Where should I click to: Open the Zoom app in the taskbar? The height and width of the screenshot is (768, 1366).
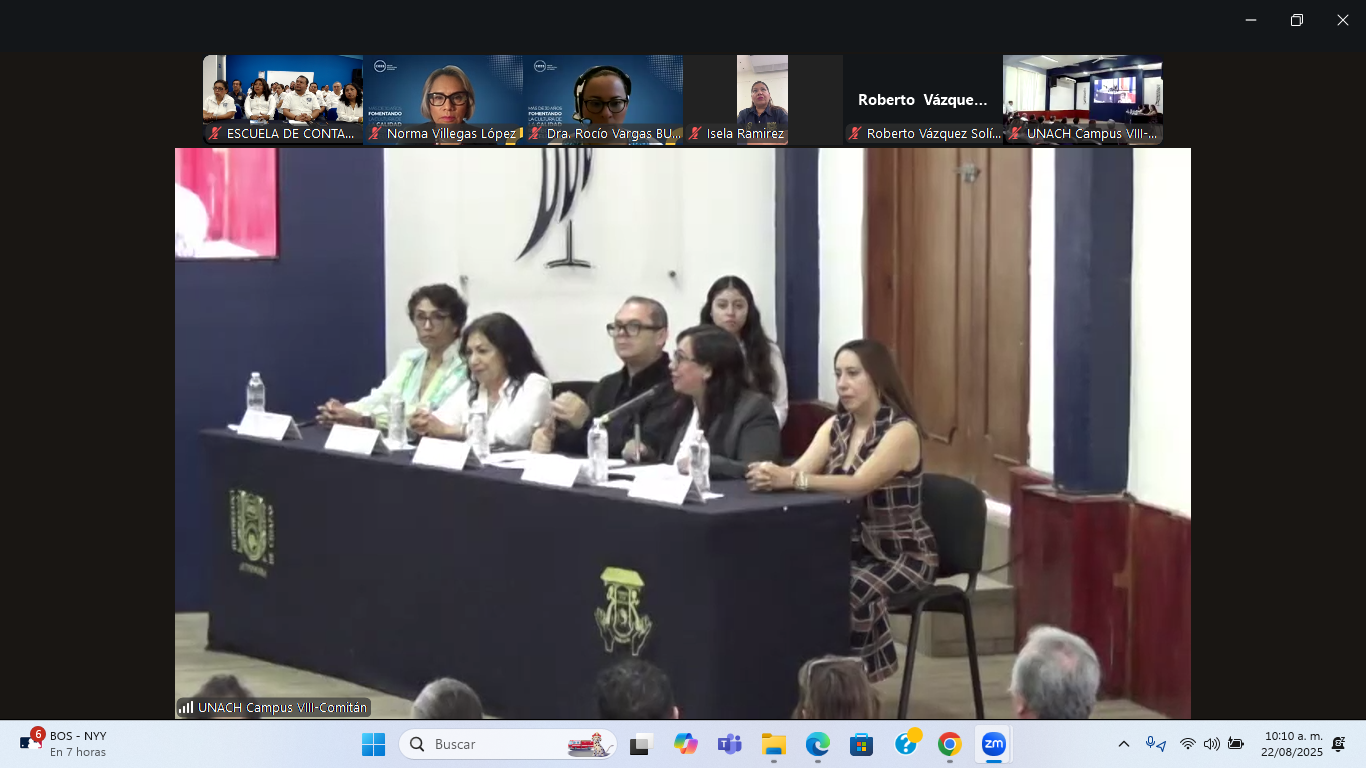pyautogui.click(x=993, y=744)
